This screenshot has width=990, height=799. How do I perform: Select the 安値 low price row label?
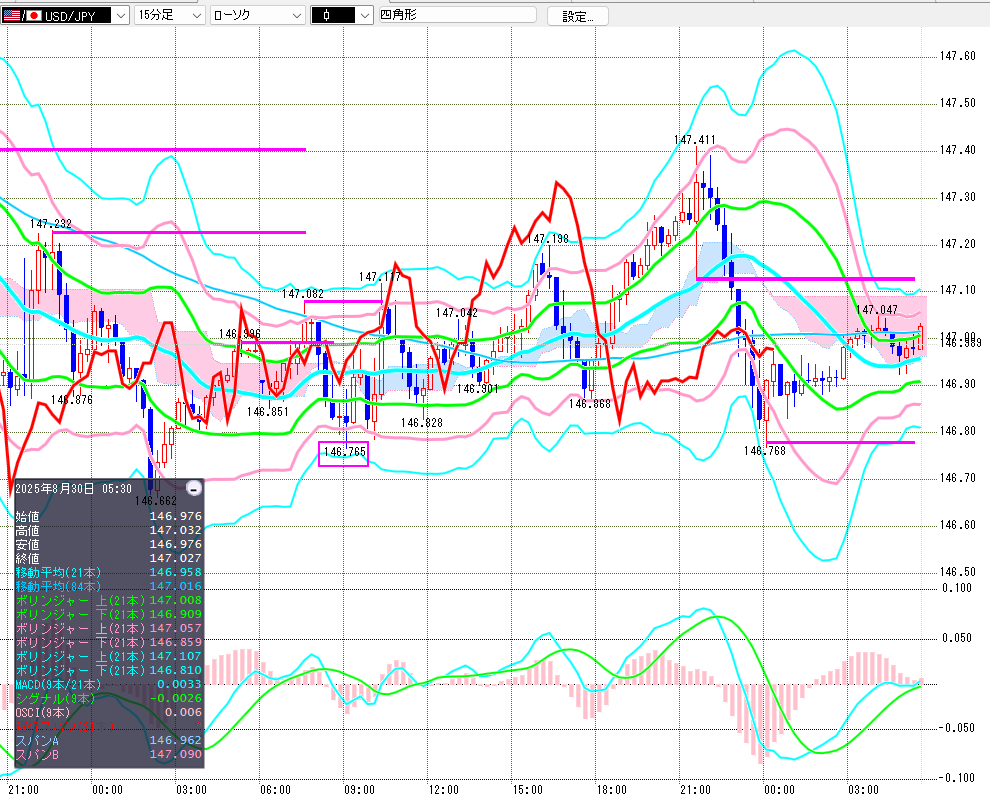[x=27, y=544]
